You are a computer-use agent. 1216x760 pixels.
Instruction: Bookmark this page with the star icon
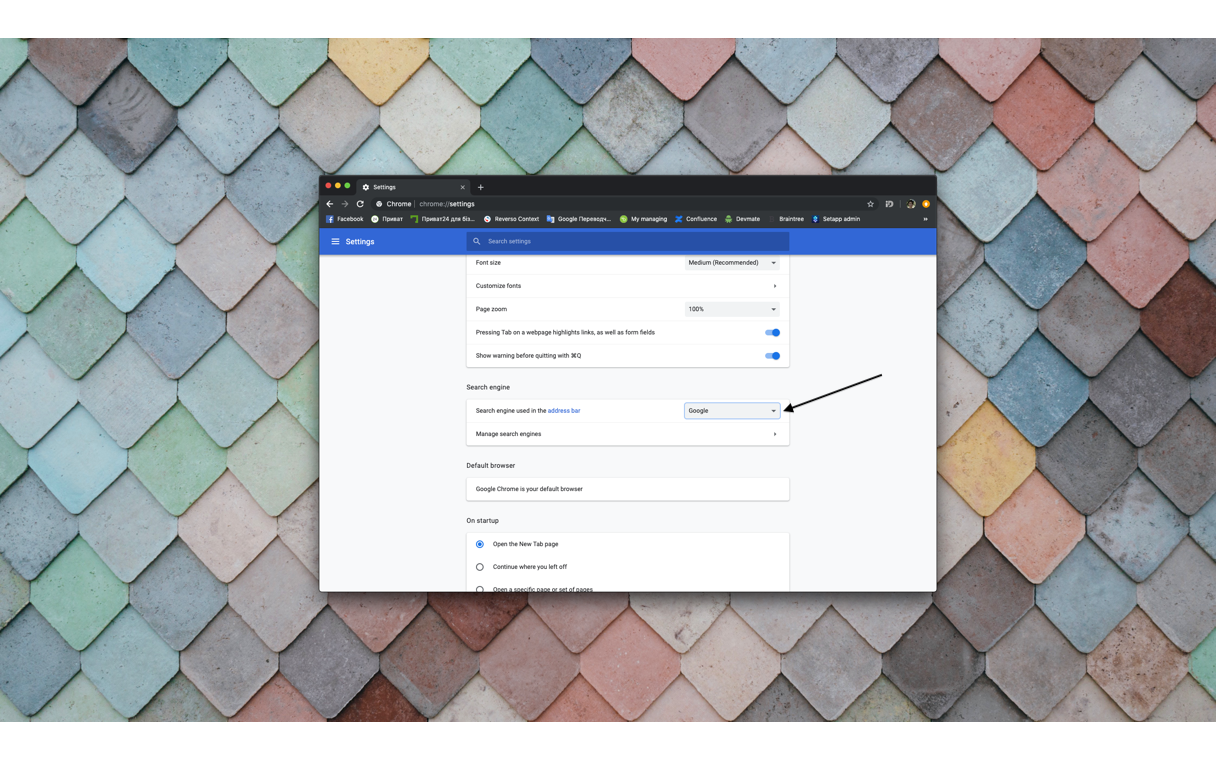coord(870,204)
